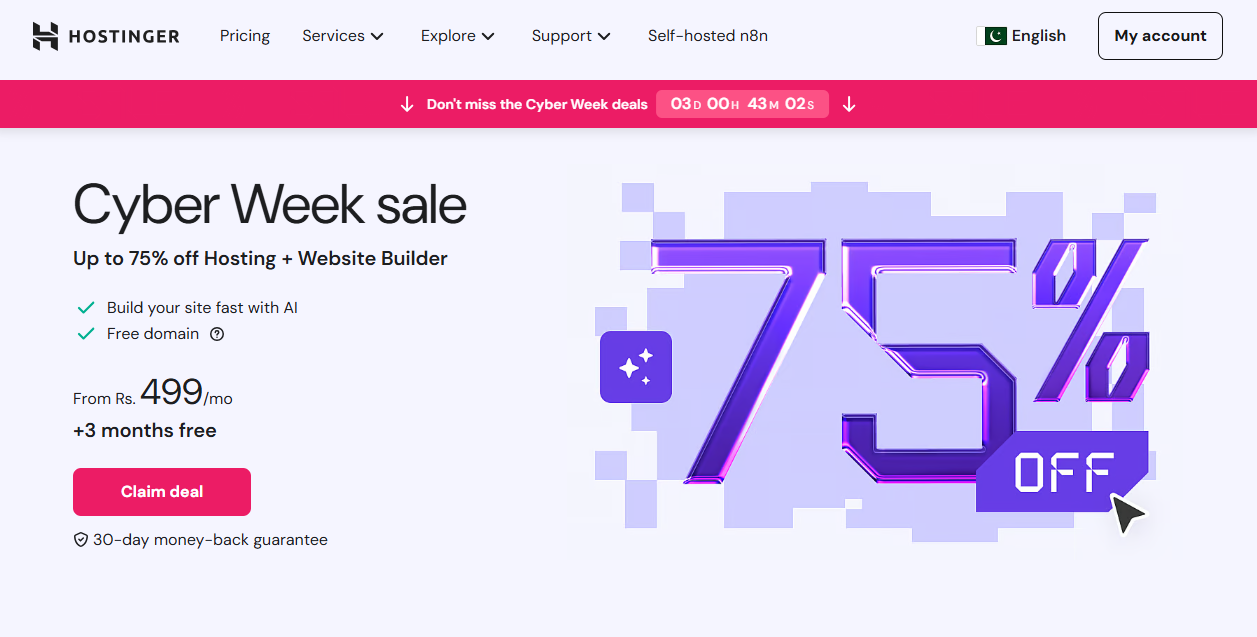Click the right downward arrow in the banner

coord(849,103)
